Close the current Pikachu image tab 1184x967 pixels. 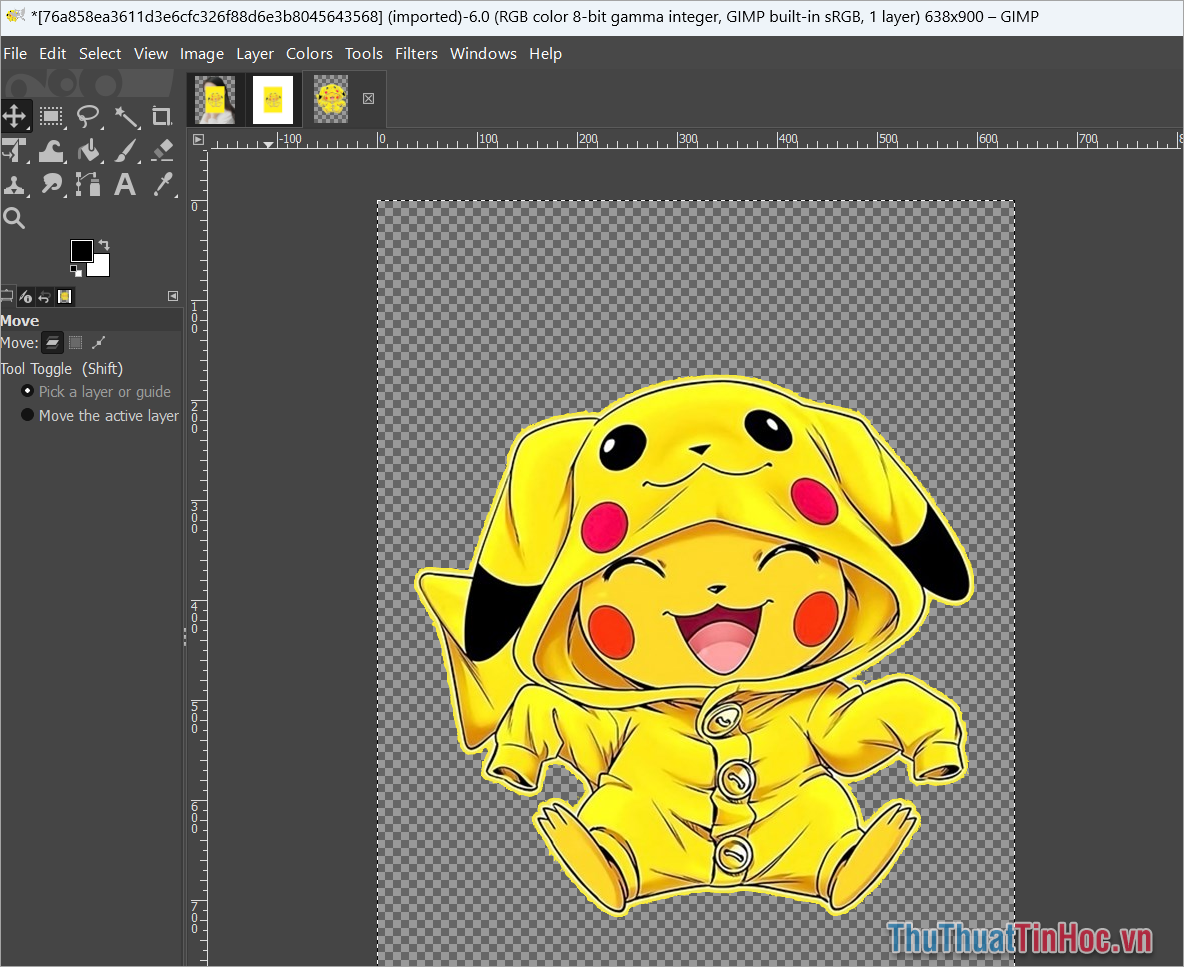click(368, 99)
